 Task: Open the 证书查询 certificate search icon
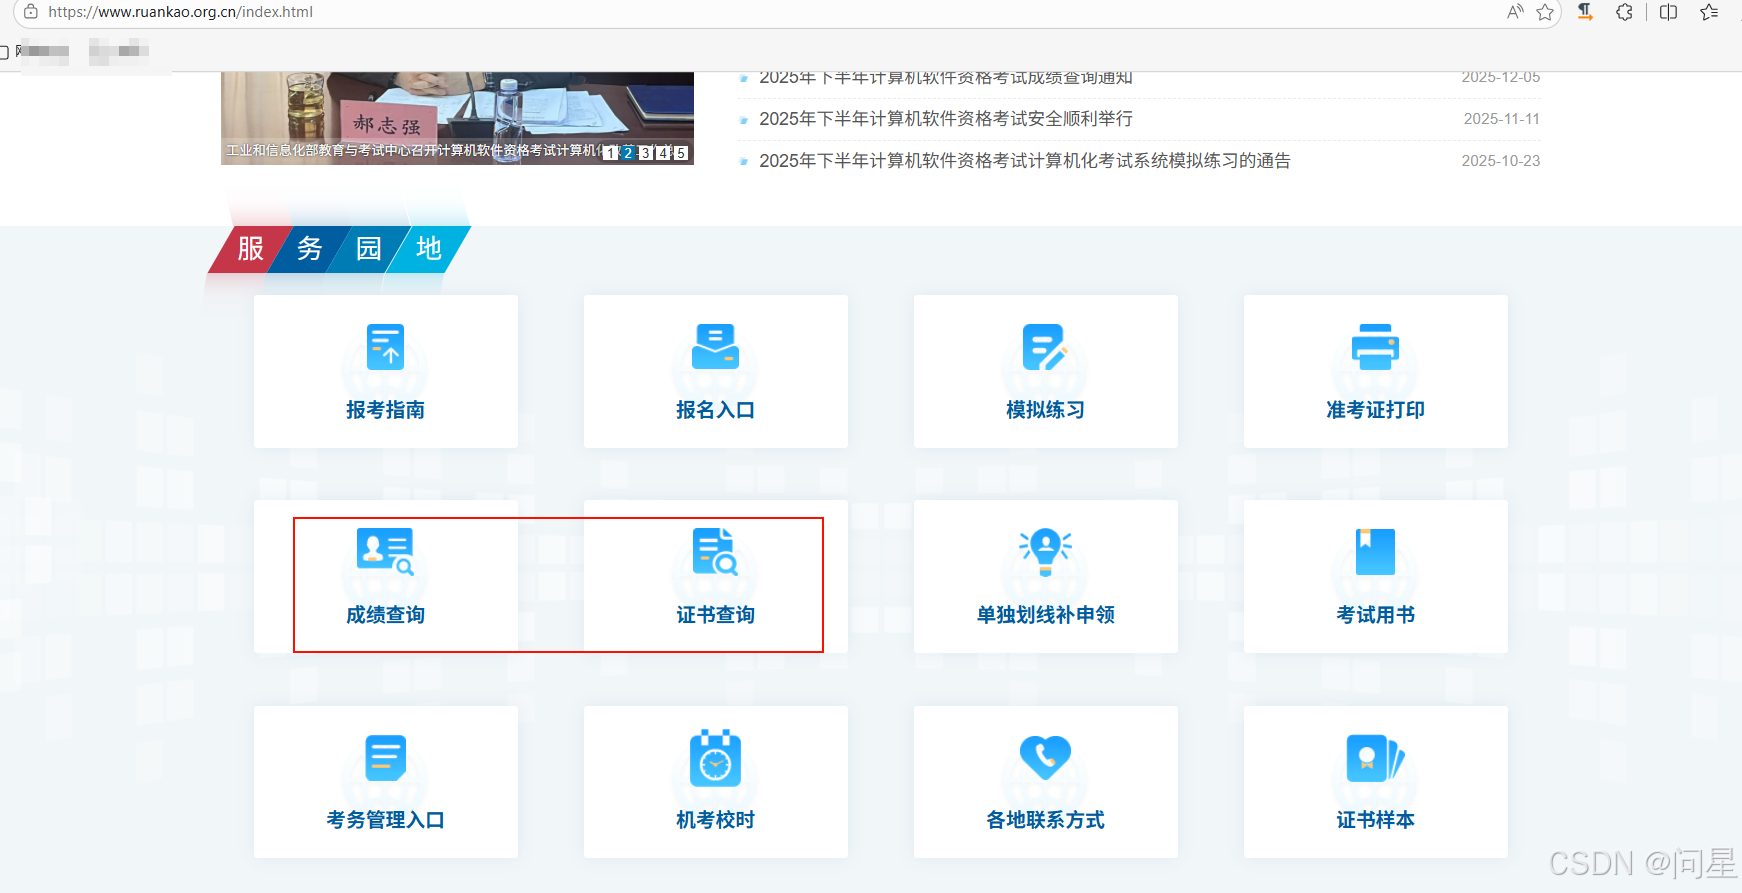point(715,551)
